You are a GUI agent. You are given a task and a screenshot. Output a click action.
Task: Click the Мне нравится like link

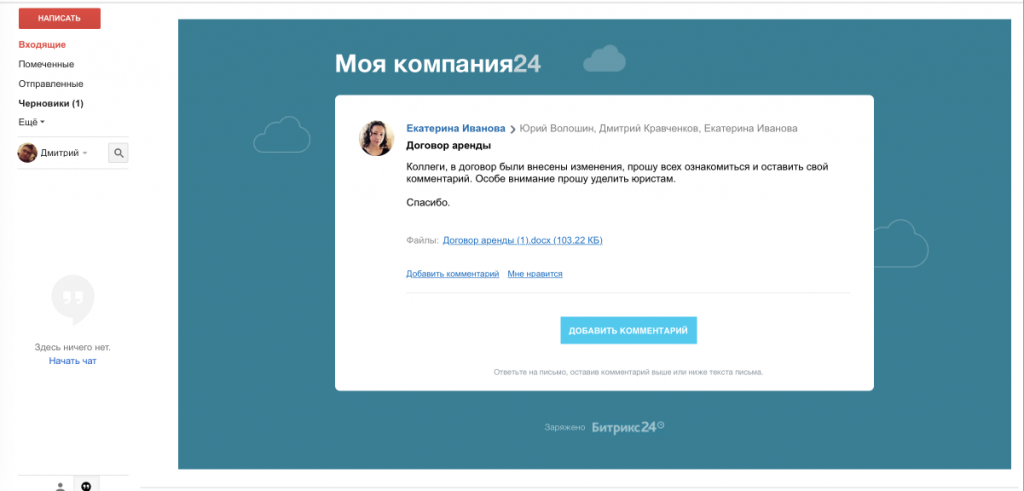pos(535,274)
